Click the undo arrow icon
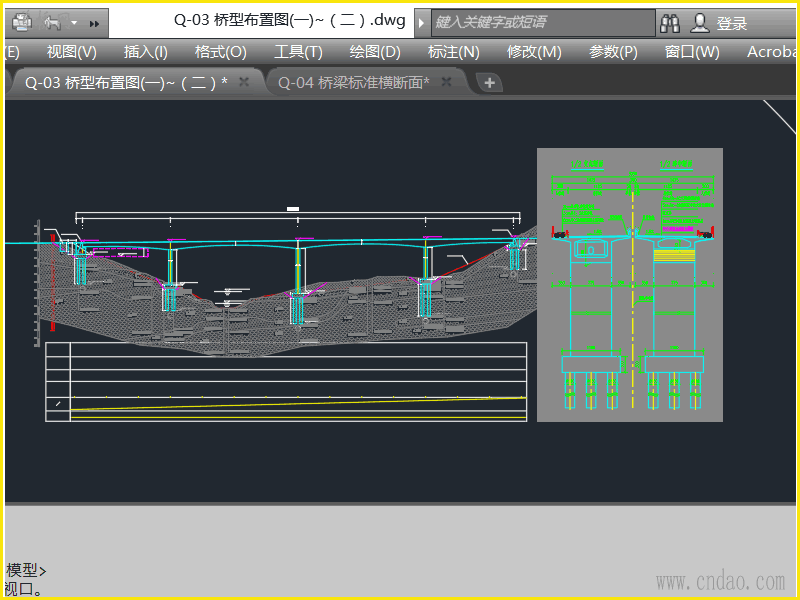Screen dimensions: 800x600 [52, 21]
